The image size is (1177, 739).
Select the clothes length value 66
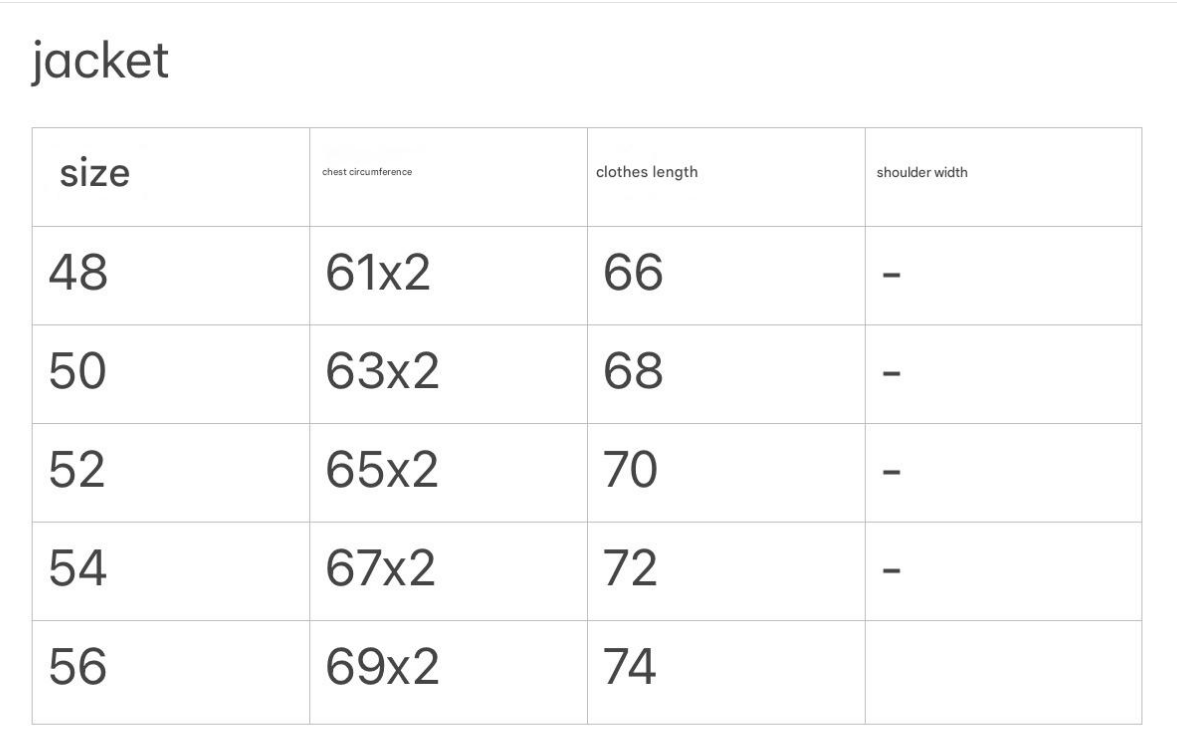point(633,273)
